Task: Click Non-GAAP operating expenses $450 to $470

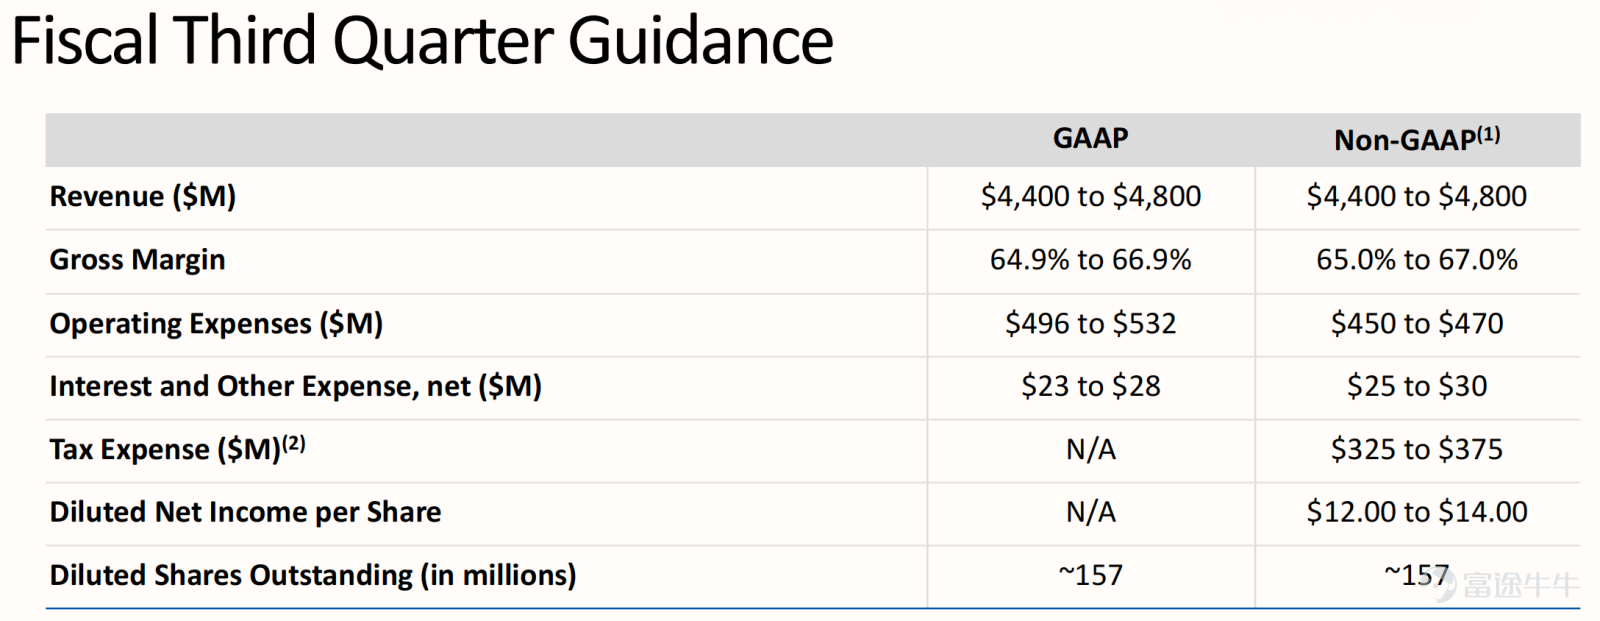Action: [1417, 323]
